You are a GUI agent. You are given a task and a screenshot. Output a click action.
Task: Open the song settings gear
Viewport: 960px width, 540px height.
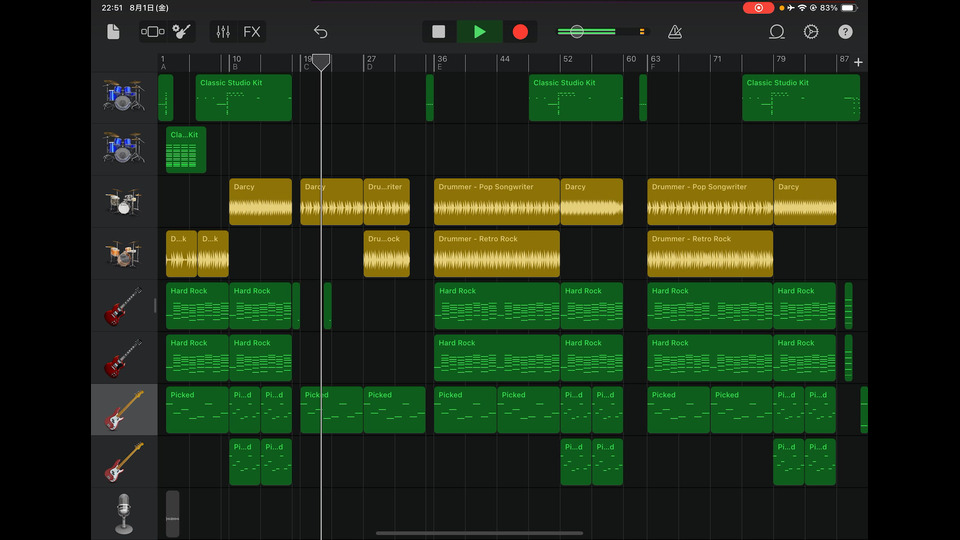coord(811,32)
